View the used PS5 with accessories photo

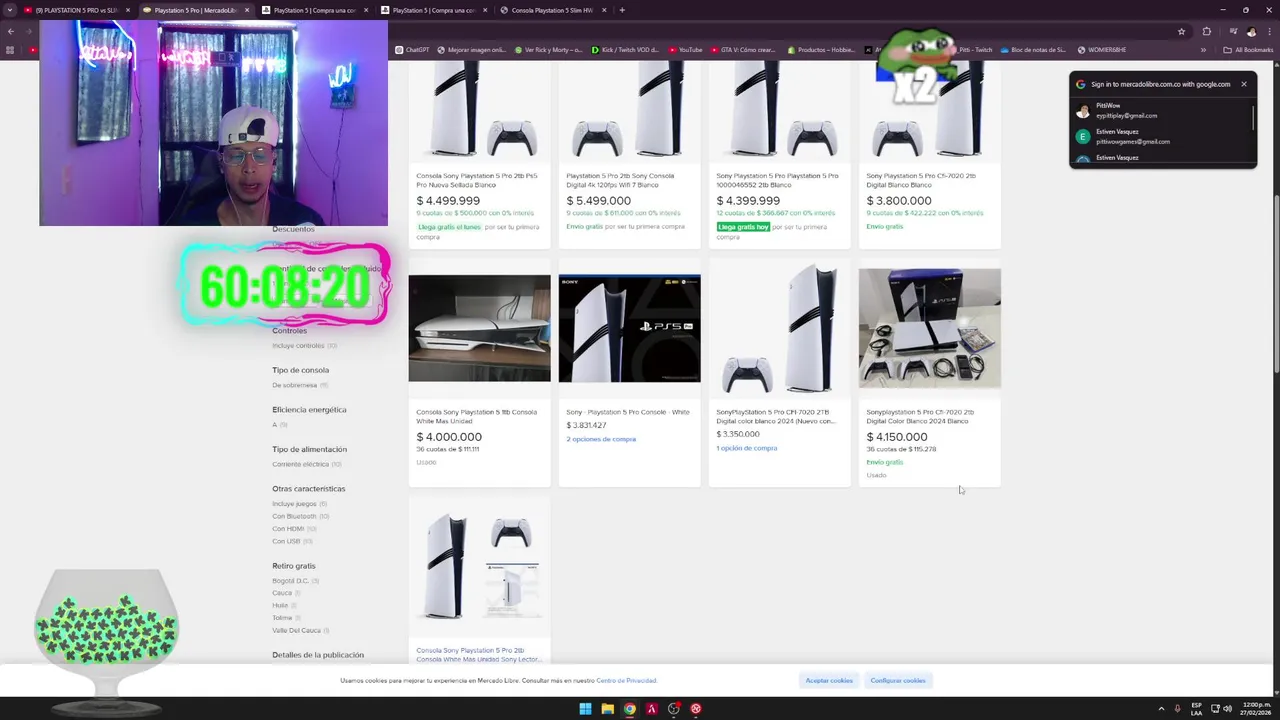tap(929, 328)
